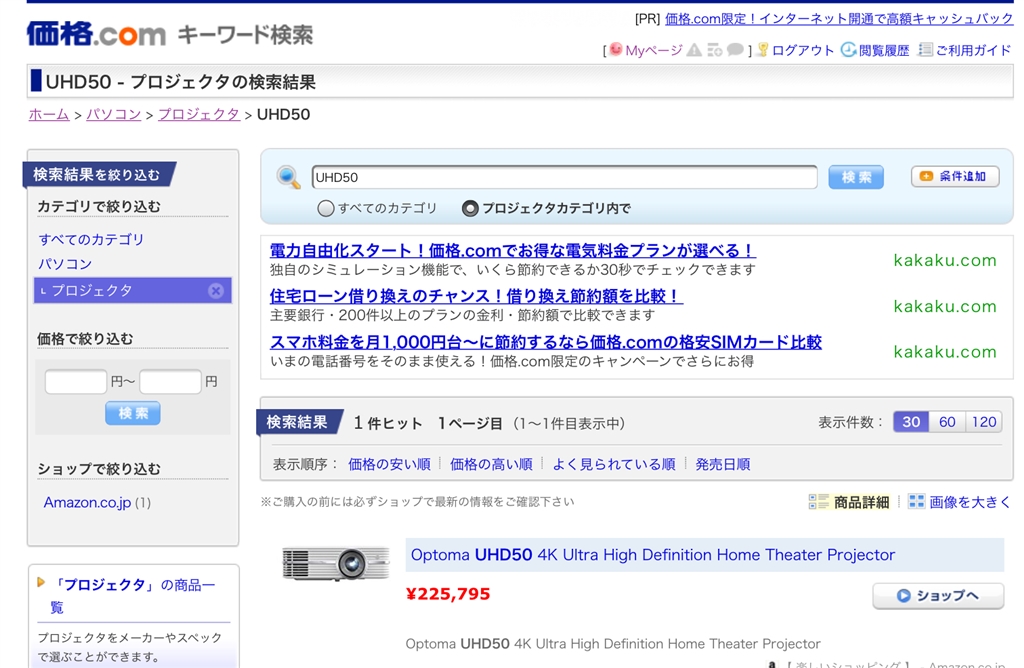Click the パソコン breadcrumb link
The image size is (1024, 668).
(114, 114)
